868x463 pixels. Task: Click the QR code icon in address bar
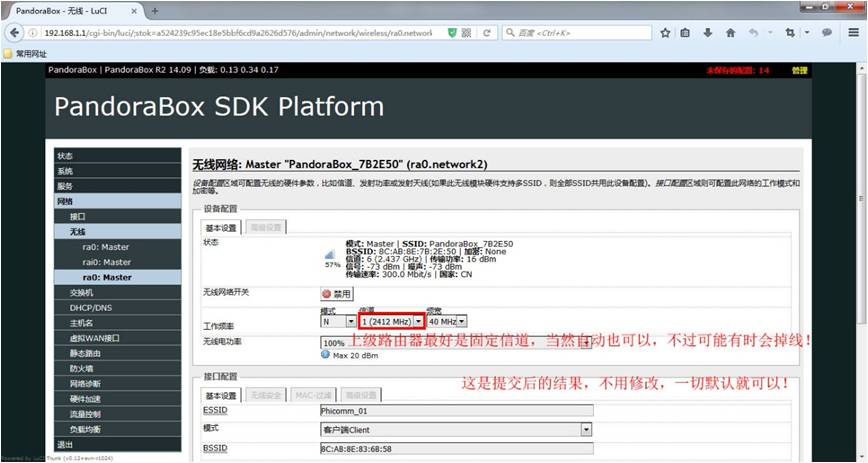pos(467,33)
